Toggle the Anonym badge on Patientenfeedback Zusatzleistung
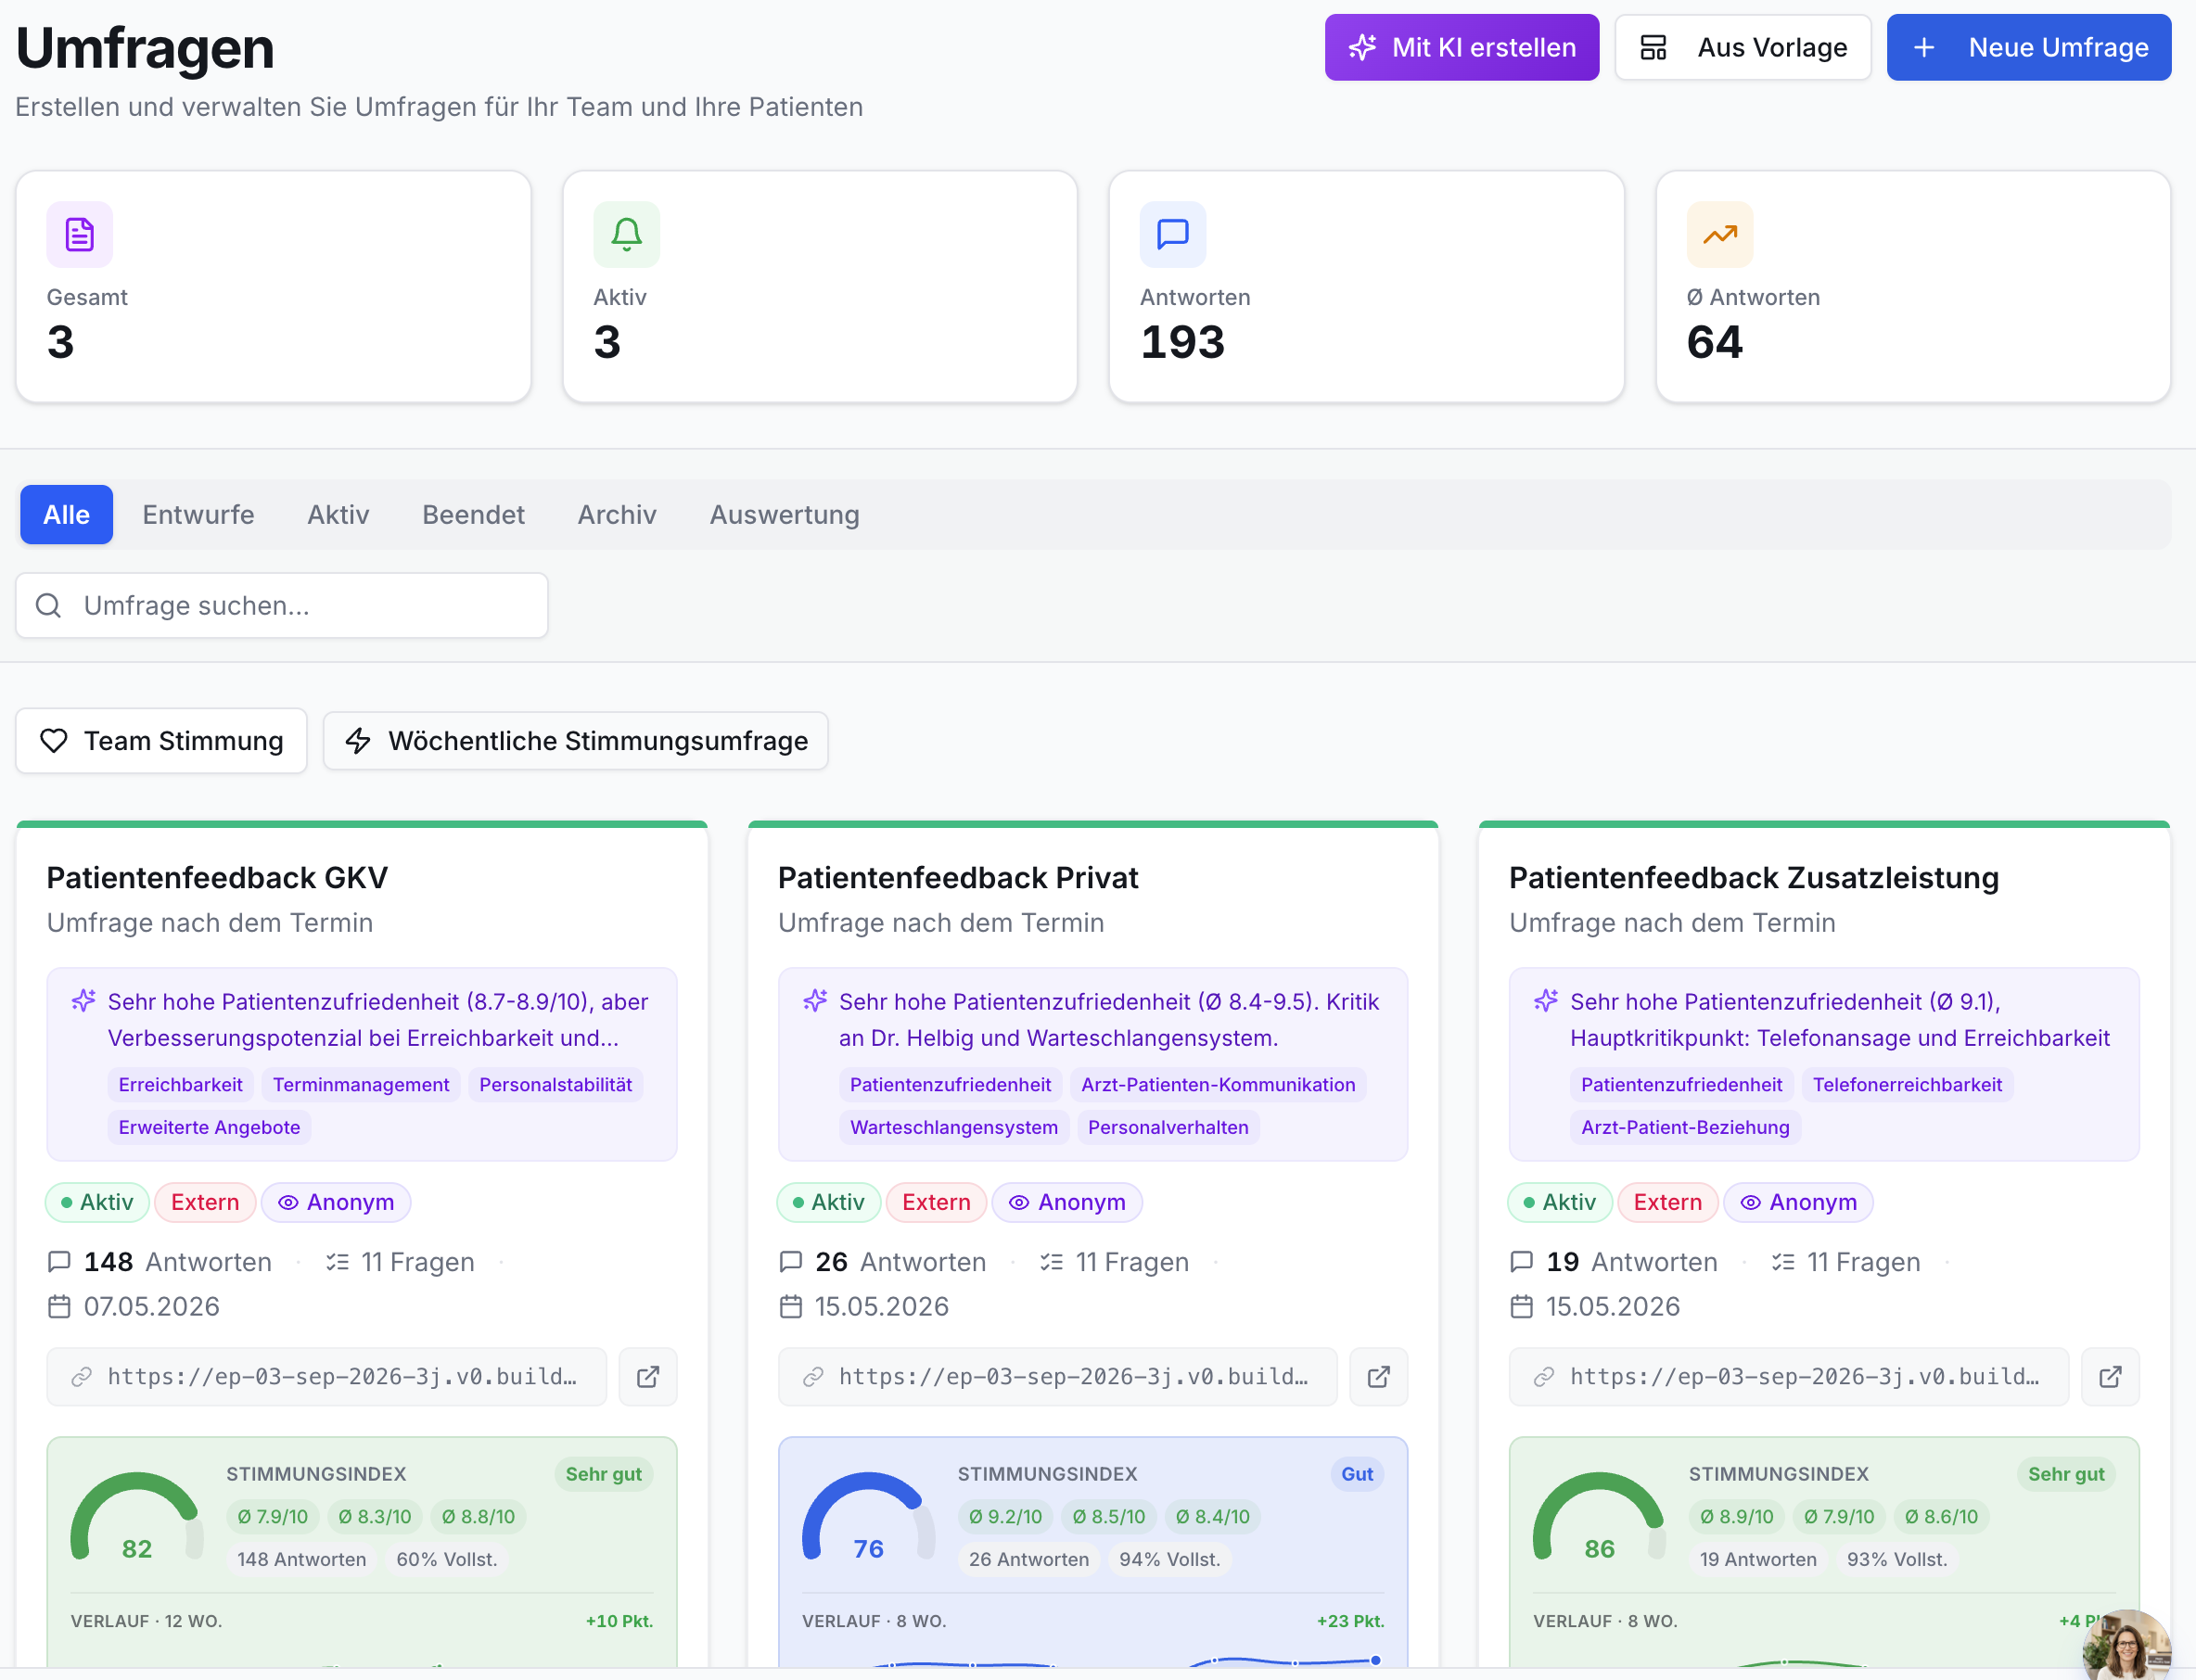 click(1798, 1202)
